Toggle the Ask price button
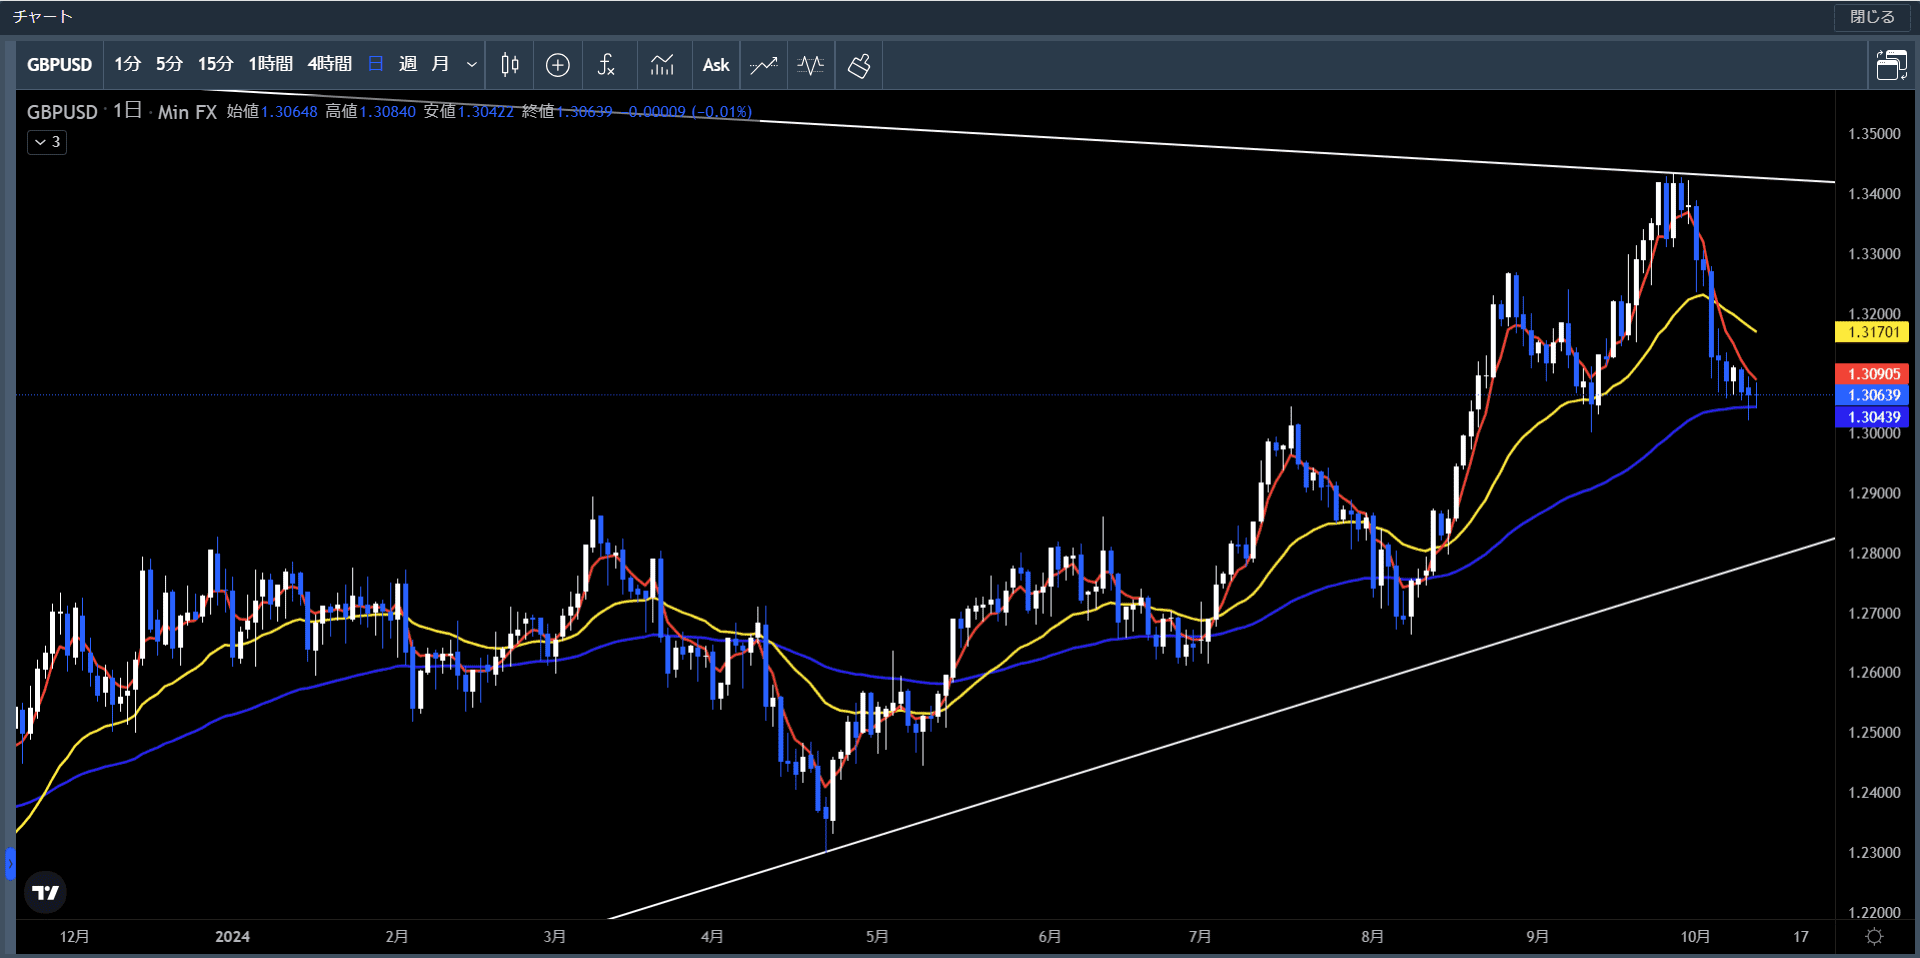 tap(716, 65)
